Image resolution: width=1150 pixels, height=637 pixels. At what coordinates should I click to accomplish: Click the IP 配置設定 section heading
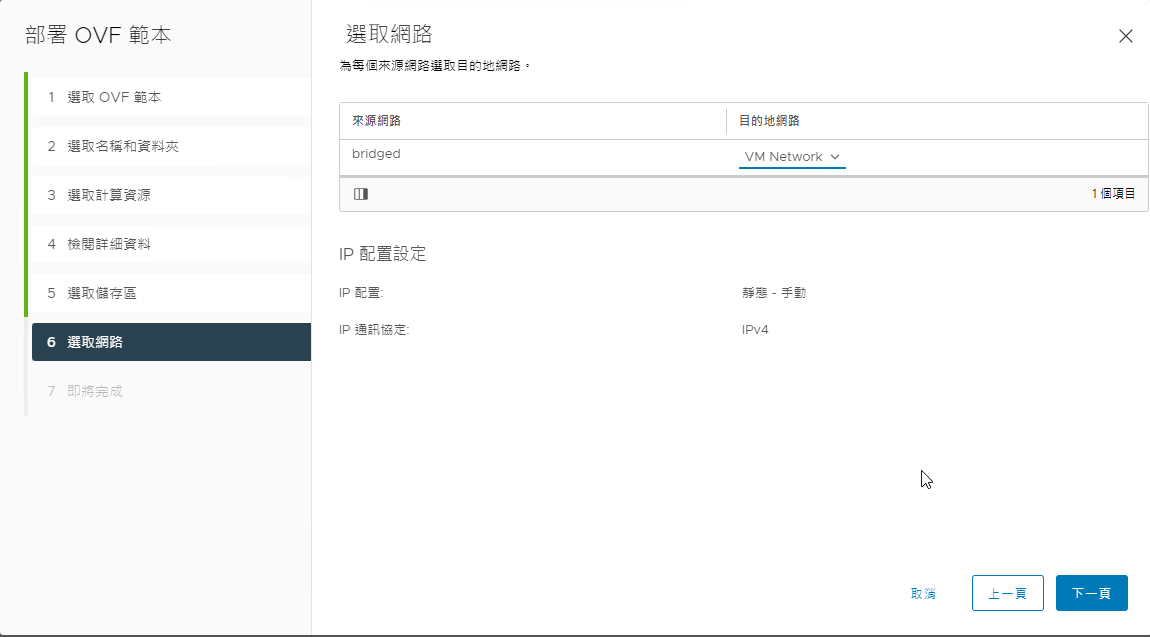pos(382,254)
